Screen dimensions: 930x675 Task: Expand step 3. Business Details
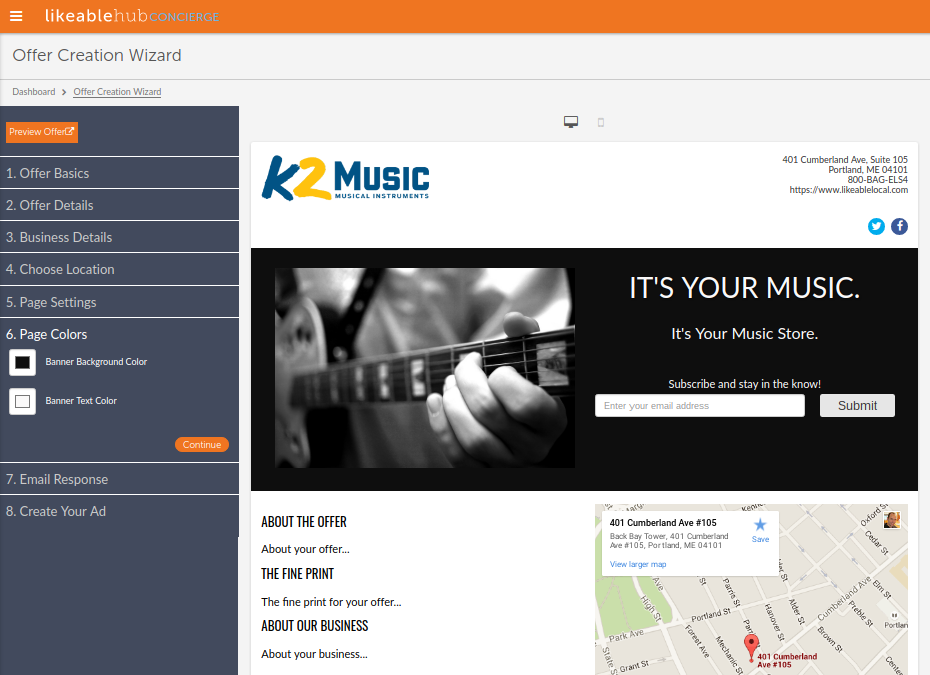(x=119, y=237)
